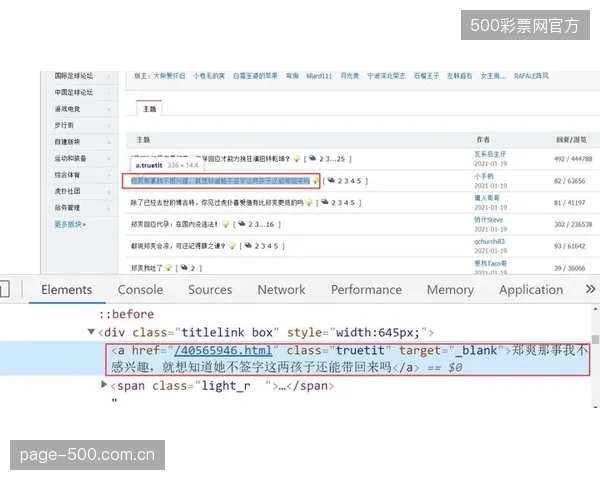Open the Performance tab
Screen dimensions: 600x480
[366, 290]
